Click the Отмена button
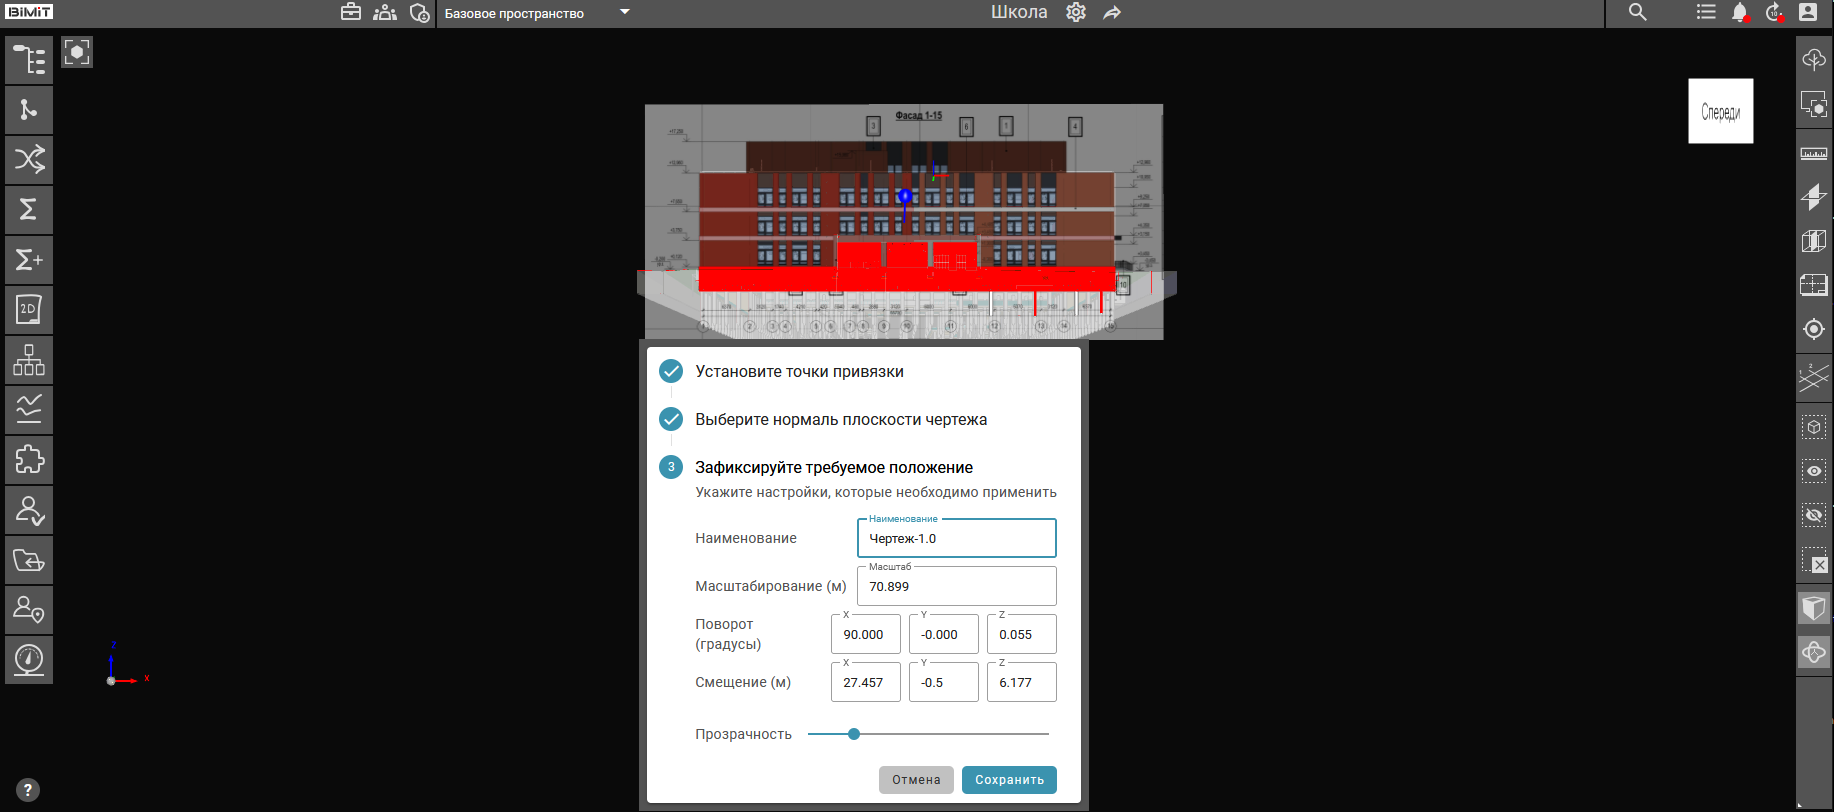Screen dimensions: 1834x812 pos(916,780)
